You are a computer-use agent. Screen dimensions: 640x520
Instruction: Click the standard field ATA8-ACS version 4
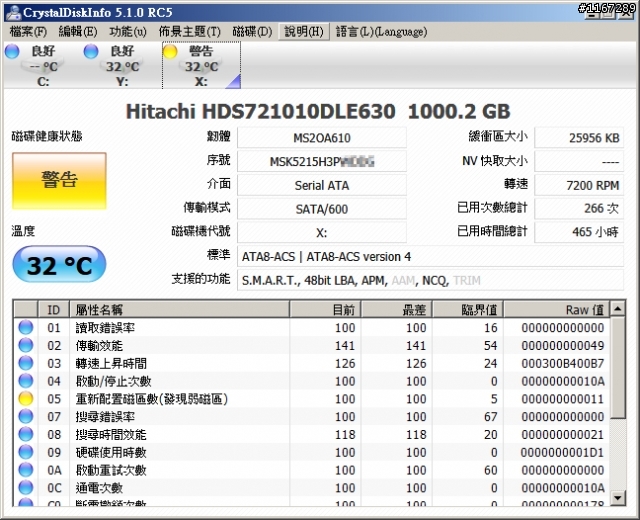point(431,256)
